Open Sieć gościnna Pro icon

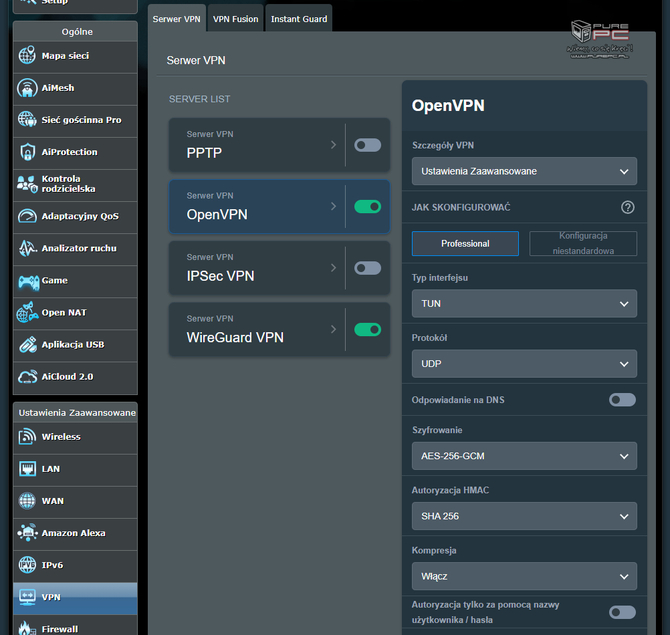[x=27, y=120]
